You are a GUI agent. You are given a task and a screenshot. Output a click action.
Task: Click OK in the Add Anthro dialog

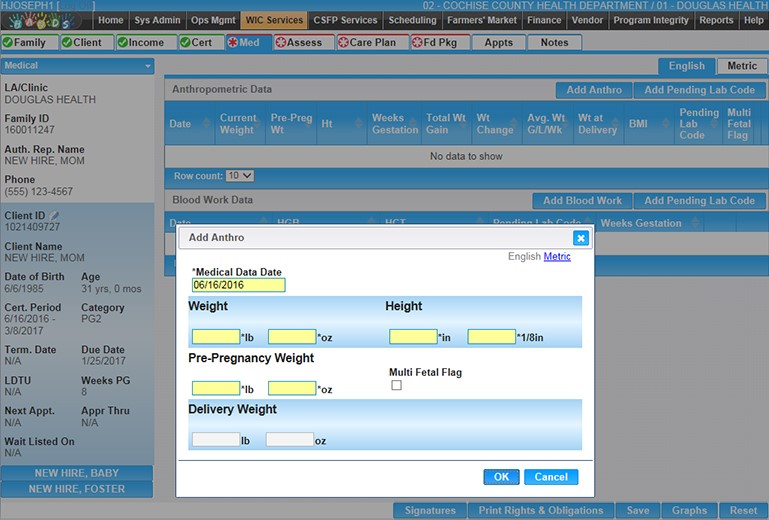pos(500,477)
